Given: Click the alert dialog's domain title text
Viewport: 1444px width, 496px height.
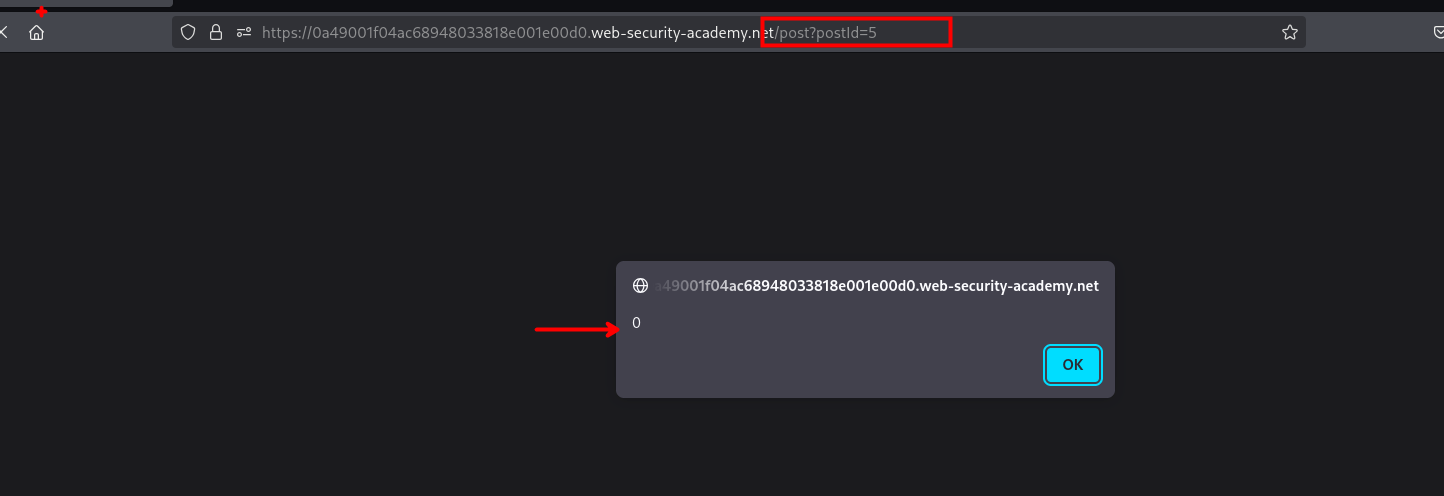Looking at the screenshot, I should click(x=876, y=286).
